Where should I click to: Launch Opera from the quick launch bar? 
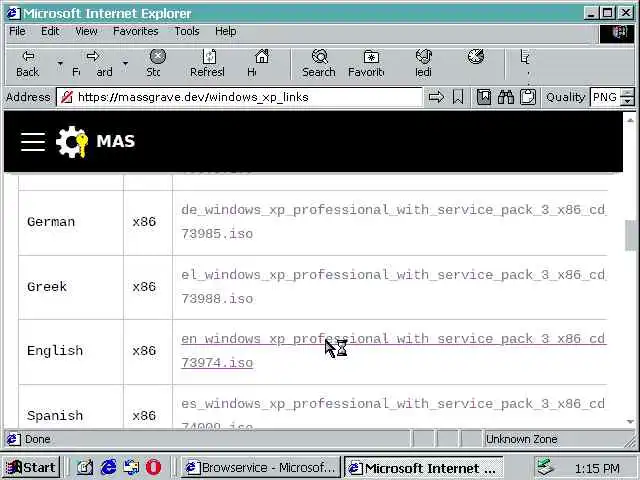click(x=153, y=467)
